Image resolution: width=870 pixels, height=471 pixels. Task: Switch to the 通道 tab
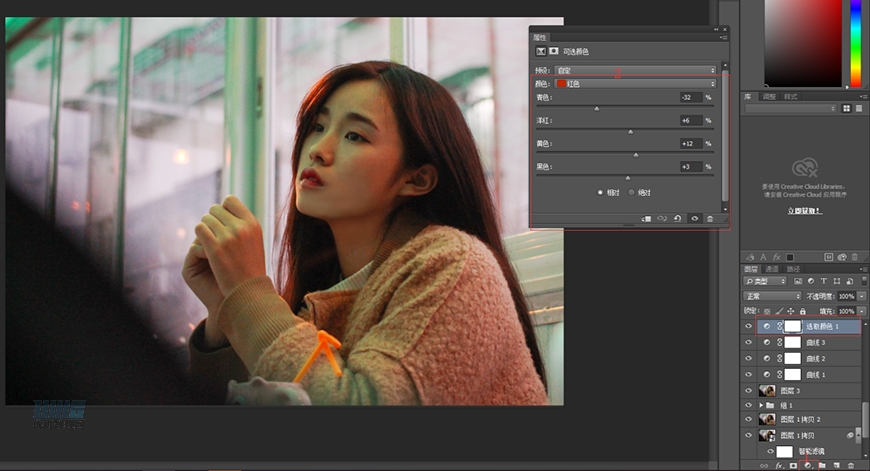coord(771,269)
